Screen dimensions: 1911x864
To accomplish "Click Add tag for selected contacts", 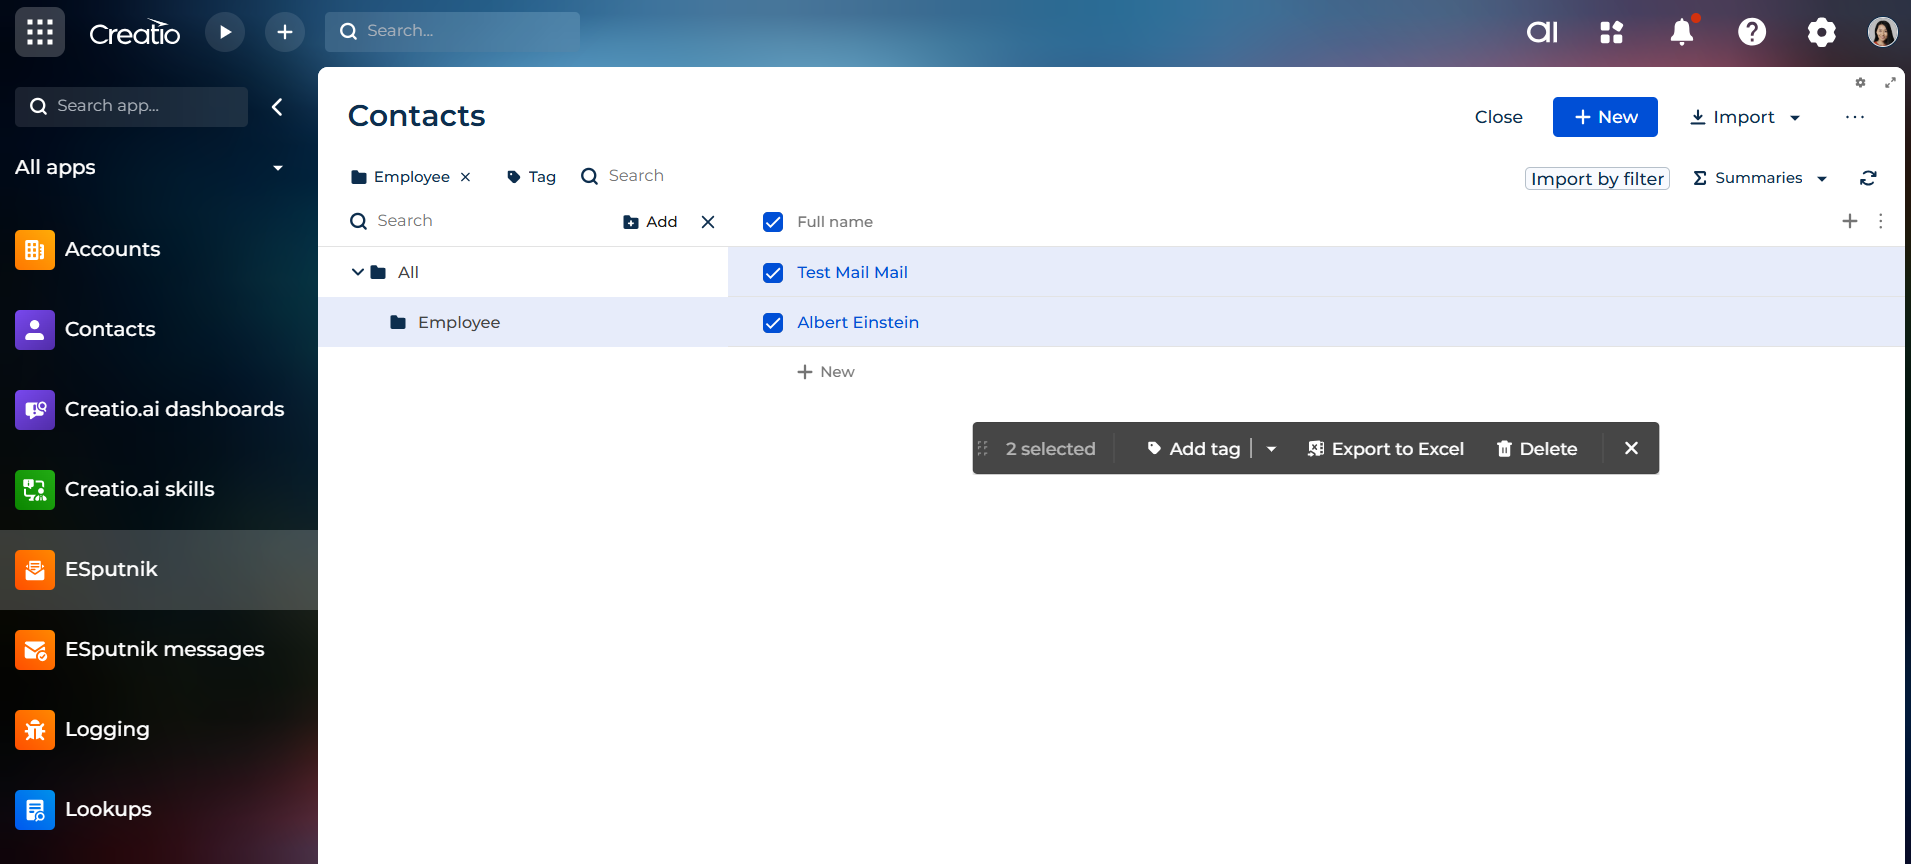I will point(1194,449).
